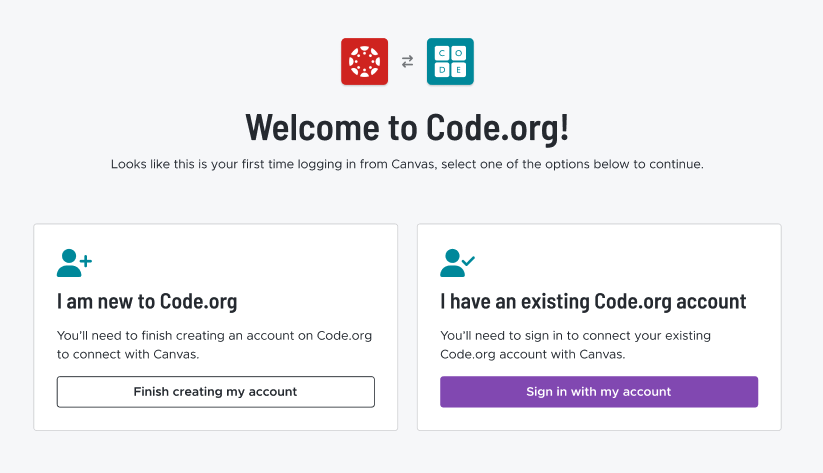Click I have an existing Code.org account heading
Screen dimensions: 823x473
tap(593, 302)
